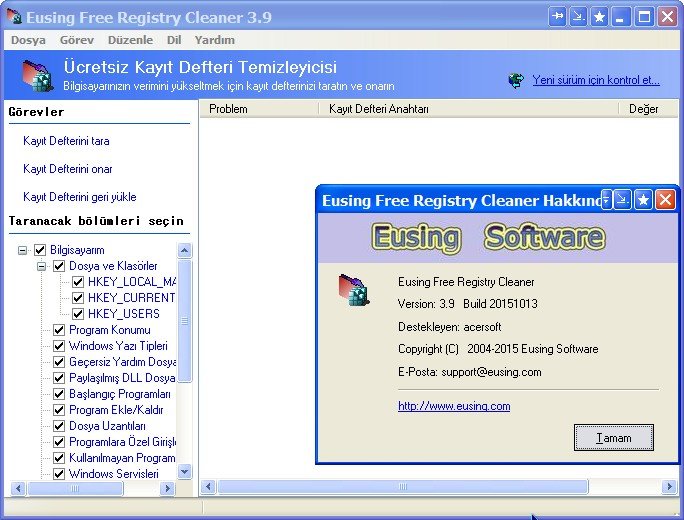Minimize the main Eusing window
The width and height of the screenshot is (684, 520).
(x=620, y=17)
